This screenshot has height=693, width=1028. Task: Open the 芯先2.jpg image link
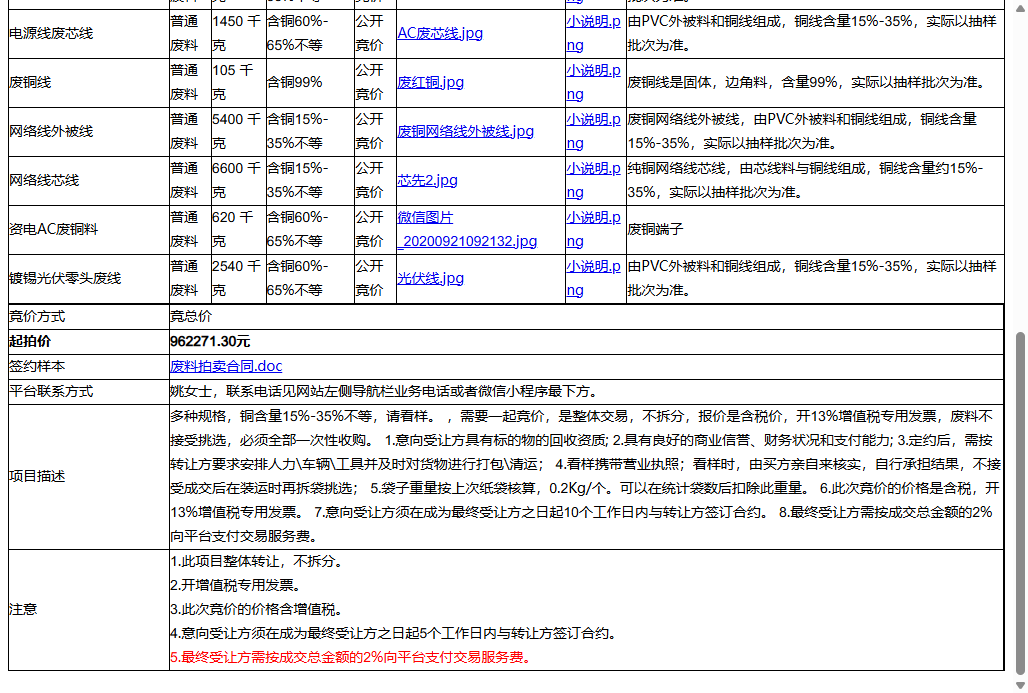tap(427, 180)
